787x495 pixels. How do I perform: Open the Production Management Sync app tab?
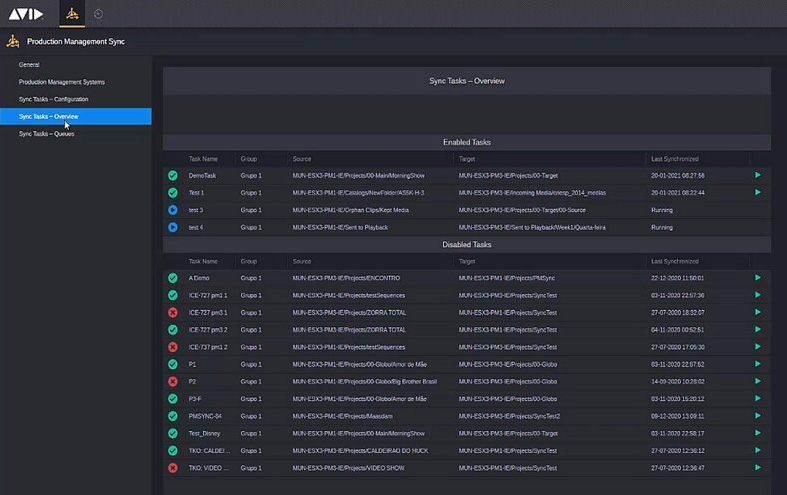click(x=72, y=14)
